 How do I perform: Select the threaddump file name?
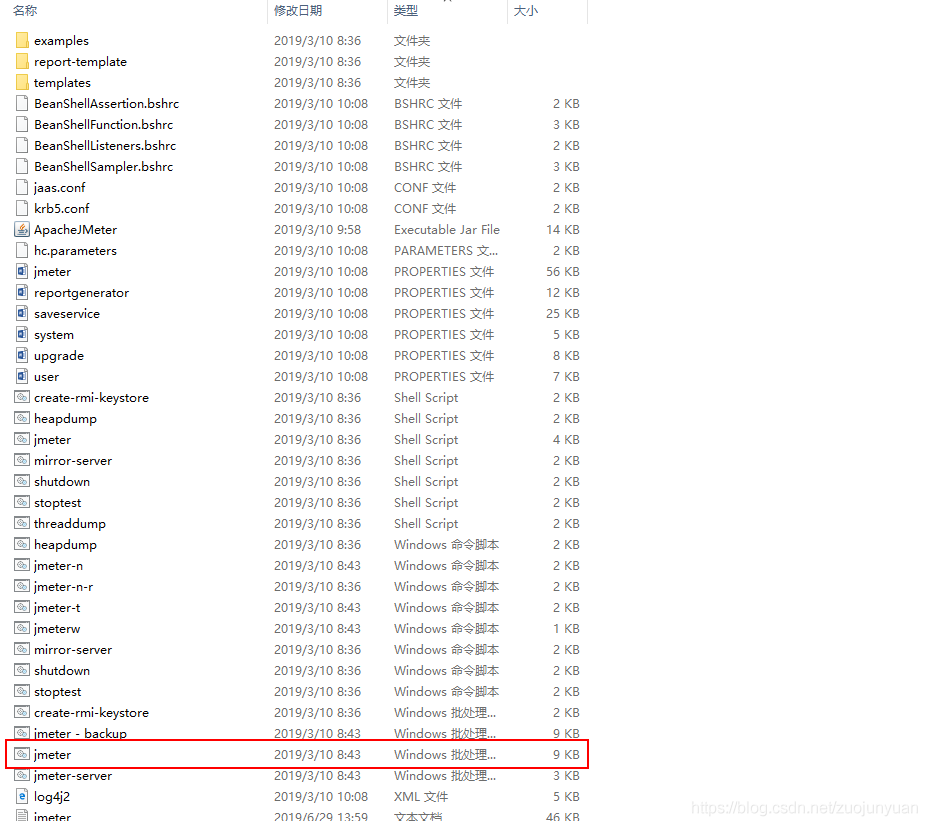tap(70, 524)
